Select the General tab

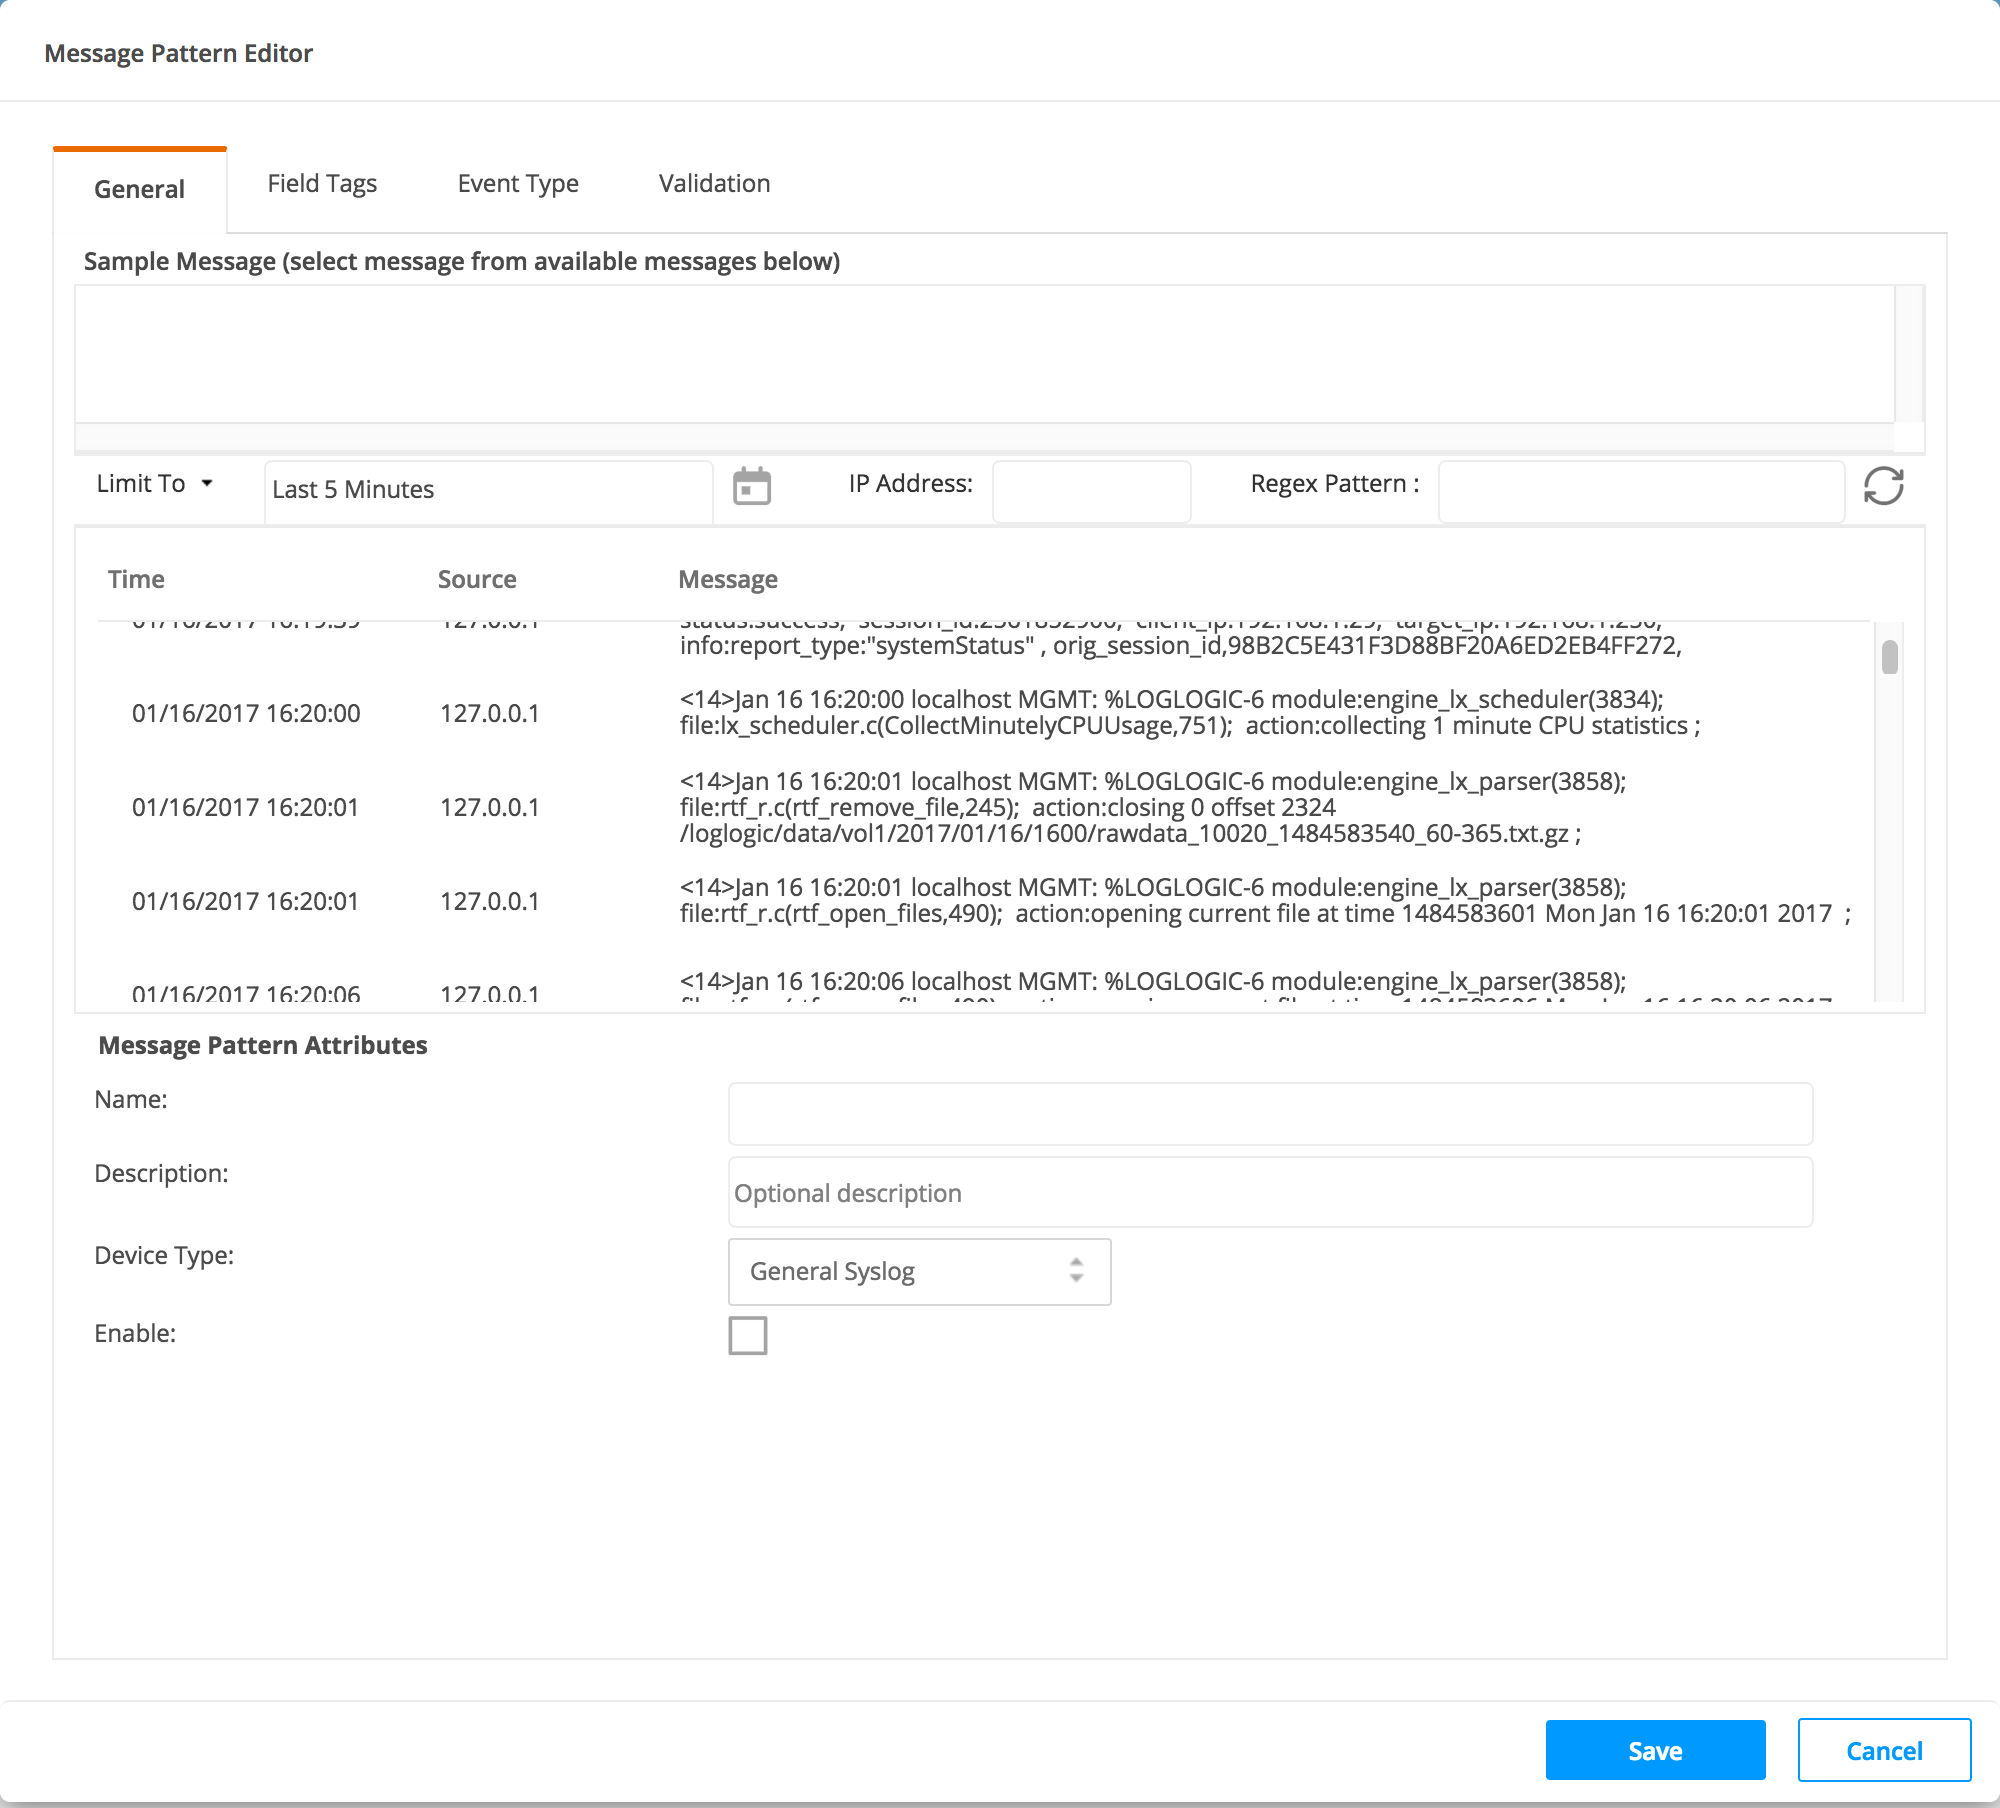click(x=140, y=190)
